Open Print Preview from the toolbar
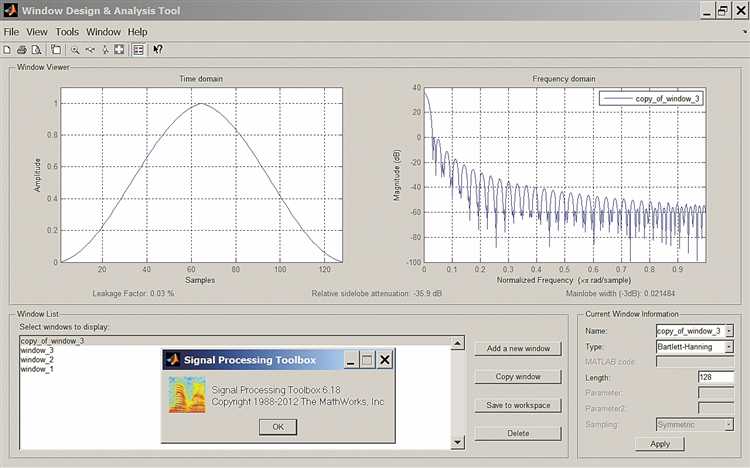The height and width of the screenshot is (468, 750). tap(36, 49)
